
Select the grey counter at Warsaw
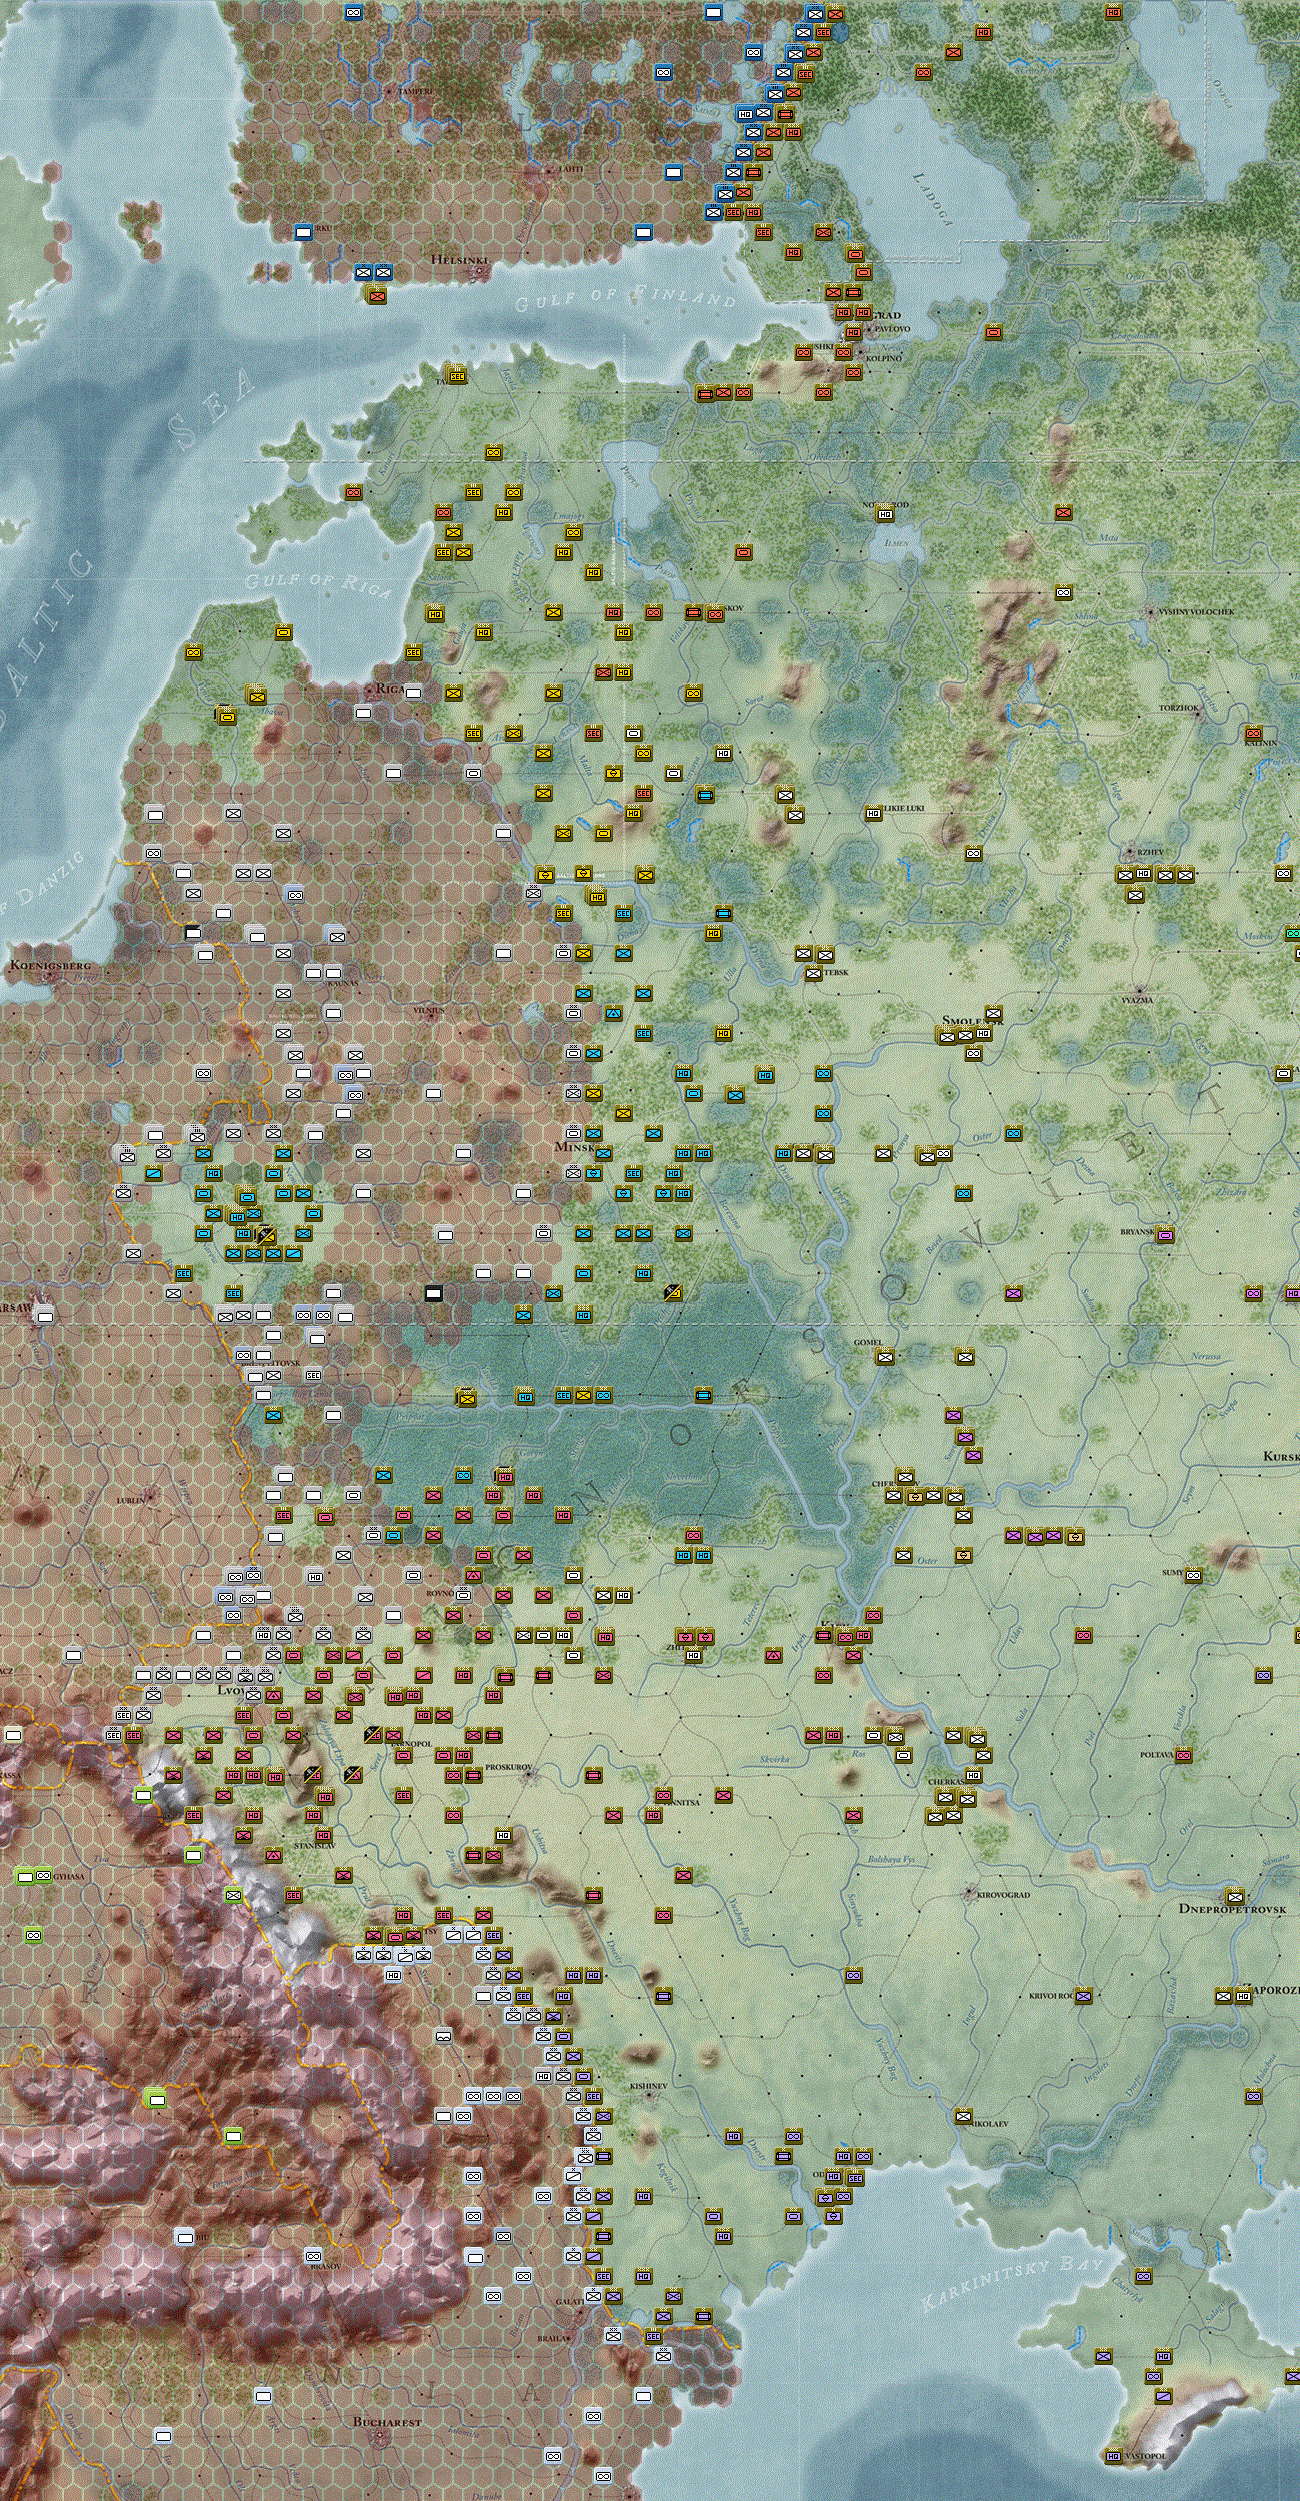[44, 1316]
